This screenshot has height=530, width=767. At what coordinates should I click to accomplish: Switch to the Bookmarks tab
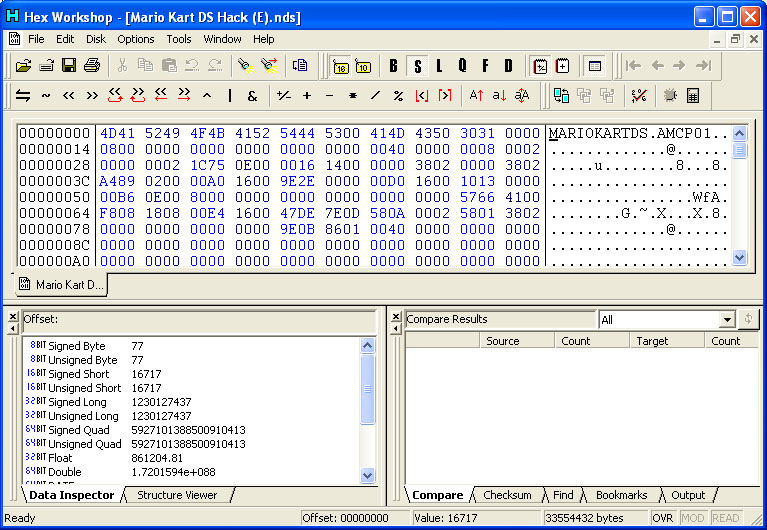click(621, 495)
